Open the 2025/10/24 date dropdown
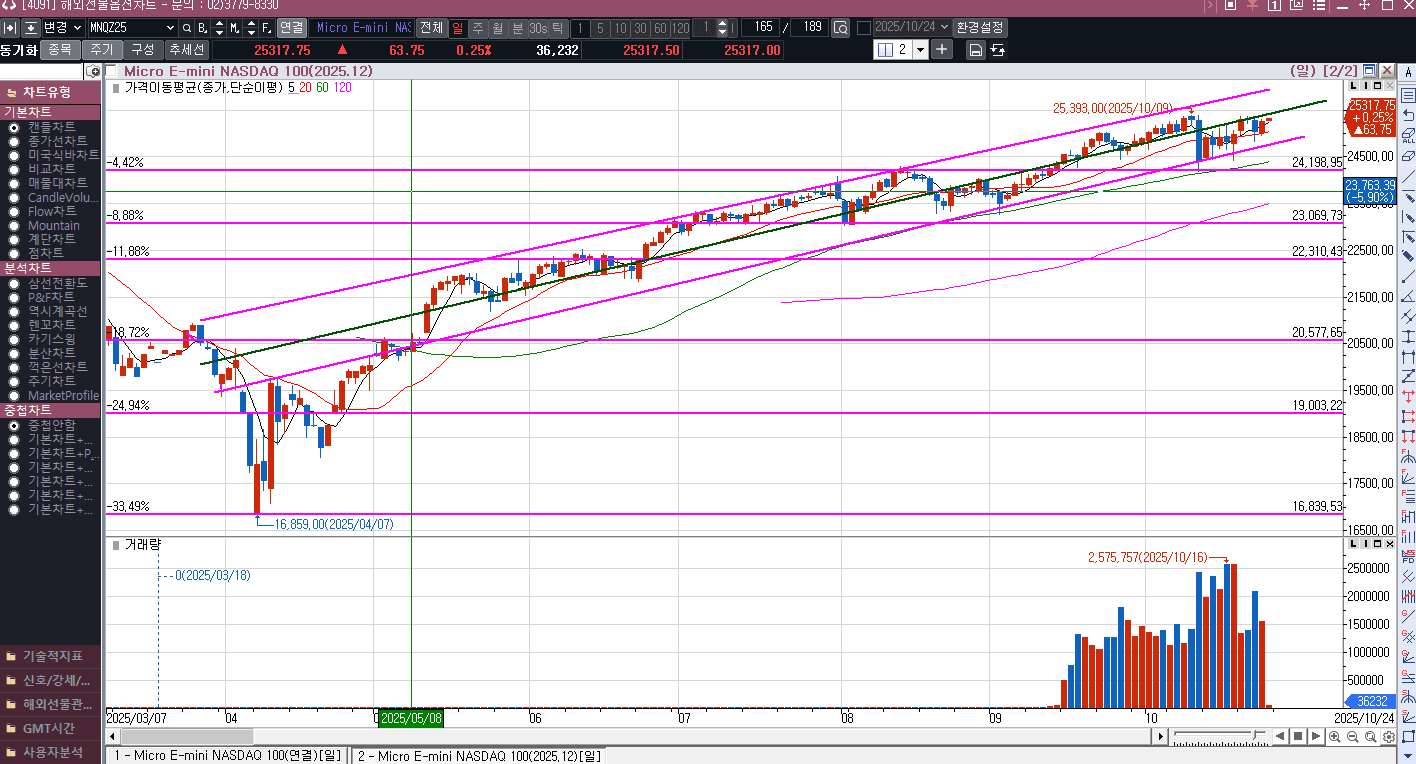The height and width of the screenshot is (764, 1416). click(943, 28)
